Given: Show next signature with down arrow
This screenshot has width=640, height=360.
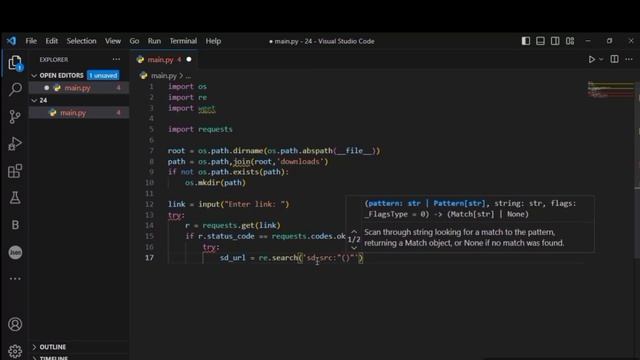Looking at the screenshot, I should tap(354, 248).
